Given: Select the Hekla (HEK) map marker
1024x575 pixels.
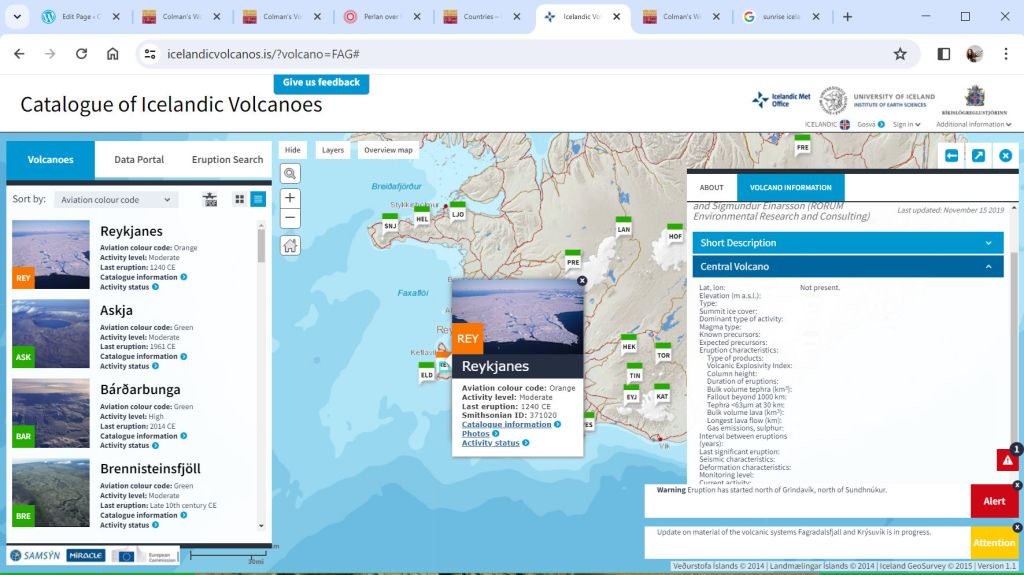Looking at the screenshot, I should [x=628, y=345].
